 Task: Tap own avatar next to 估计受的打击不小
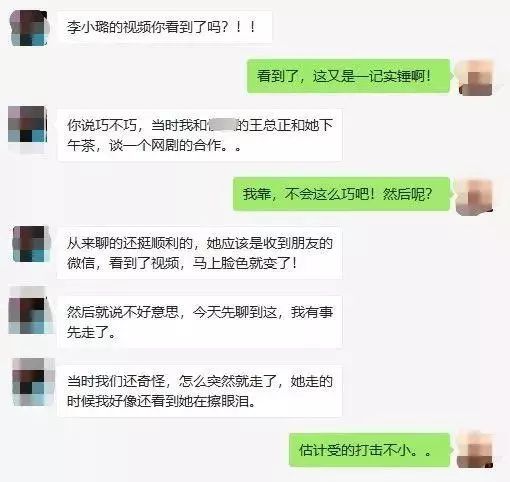(x=475, y=451)
